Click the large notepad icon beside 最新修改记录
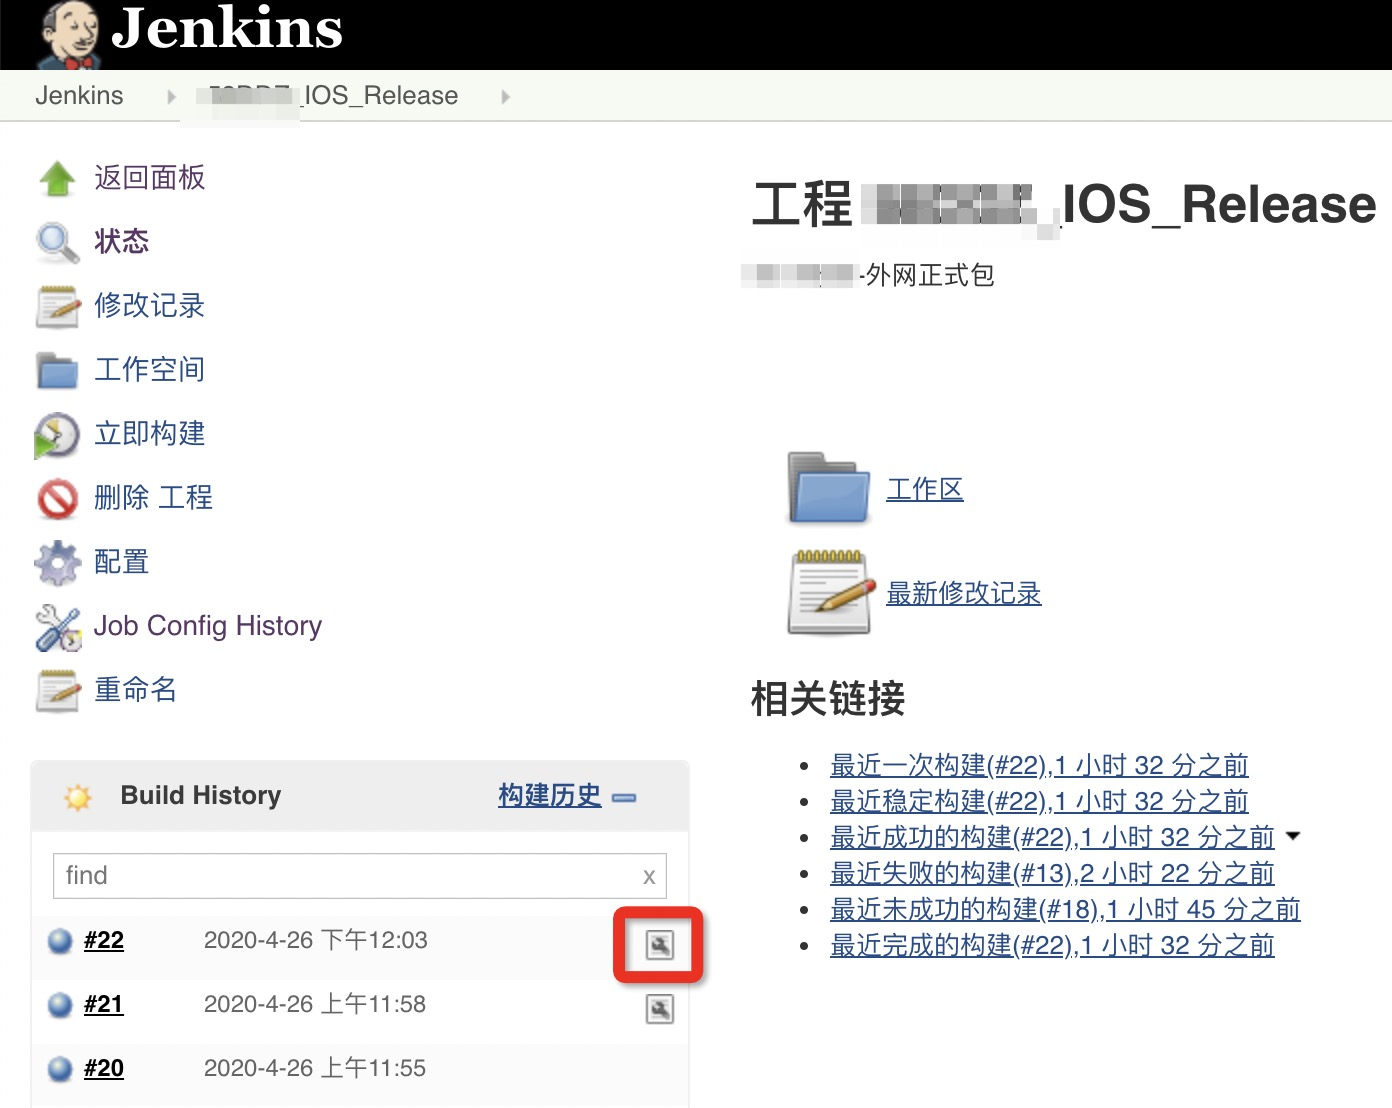Viewport: 1392px width, 1108px height. coord(829,592)
